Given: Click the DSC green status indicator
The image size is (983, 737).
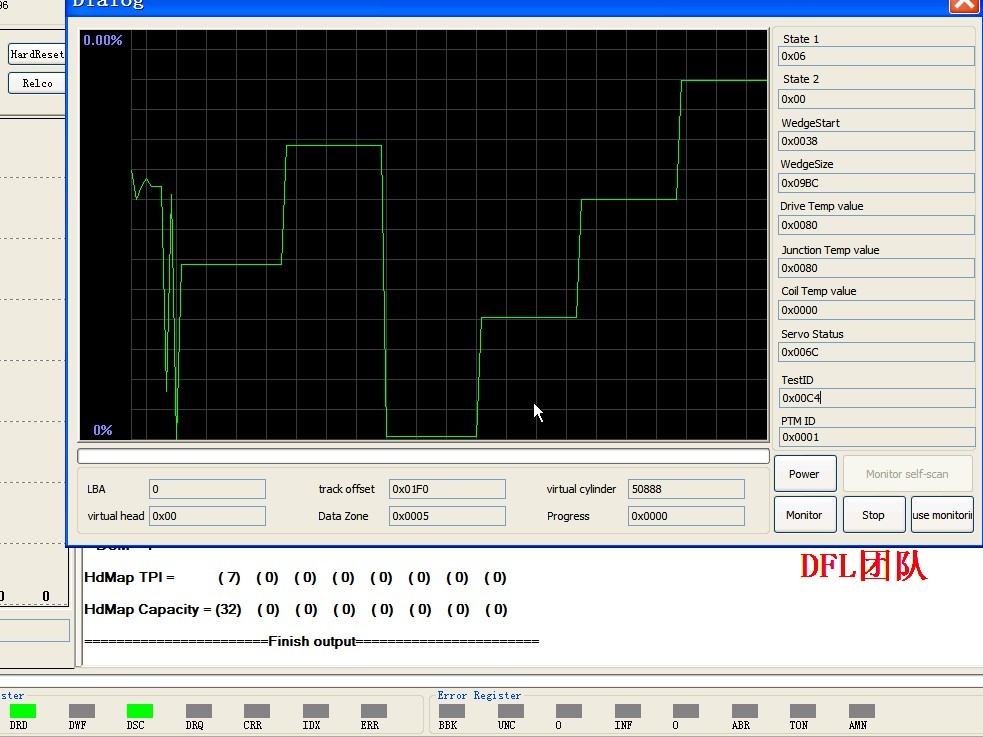Looking at the screenshot, I should (139, 711).
